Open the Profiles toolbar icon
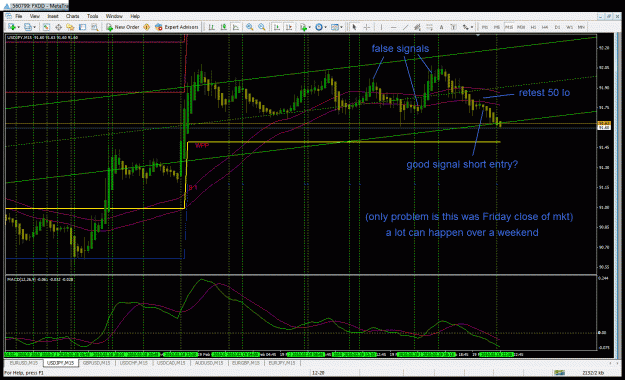The height and width of the screenshot is (380, 625). coord(28,27)
